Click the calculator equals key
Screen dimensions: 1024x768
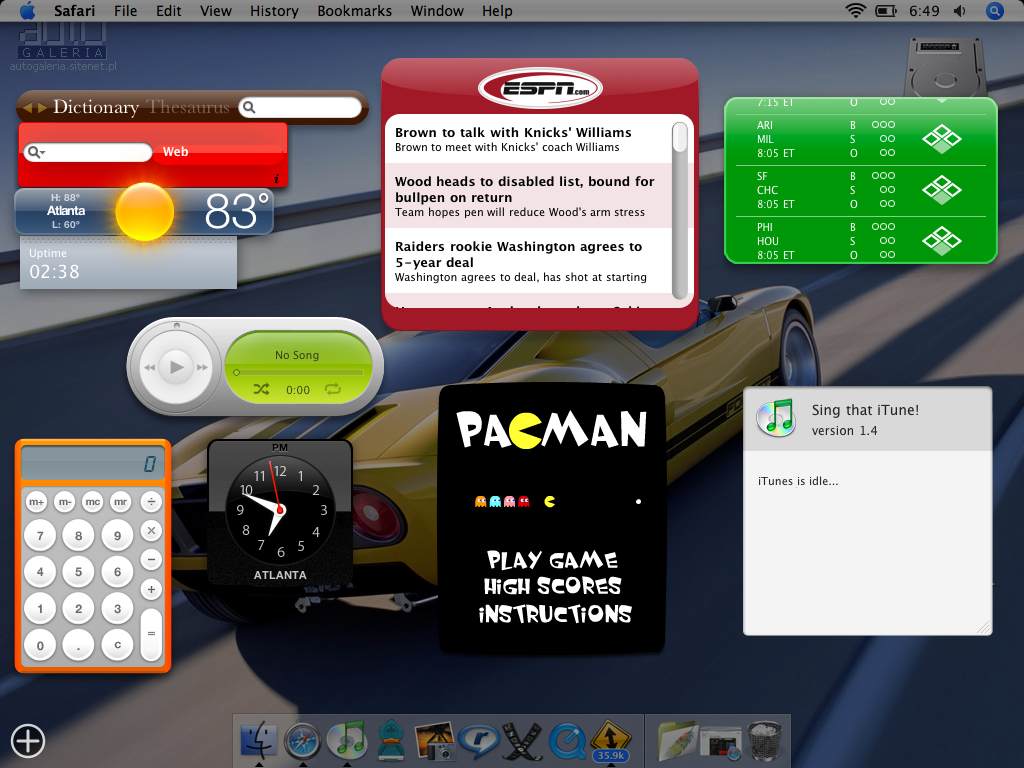151,634
